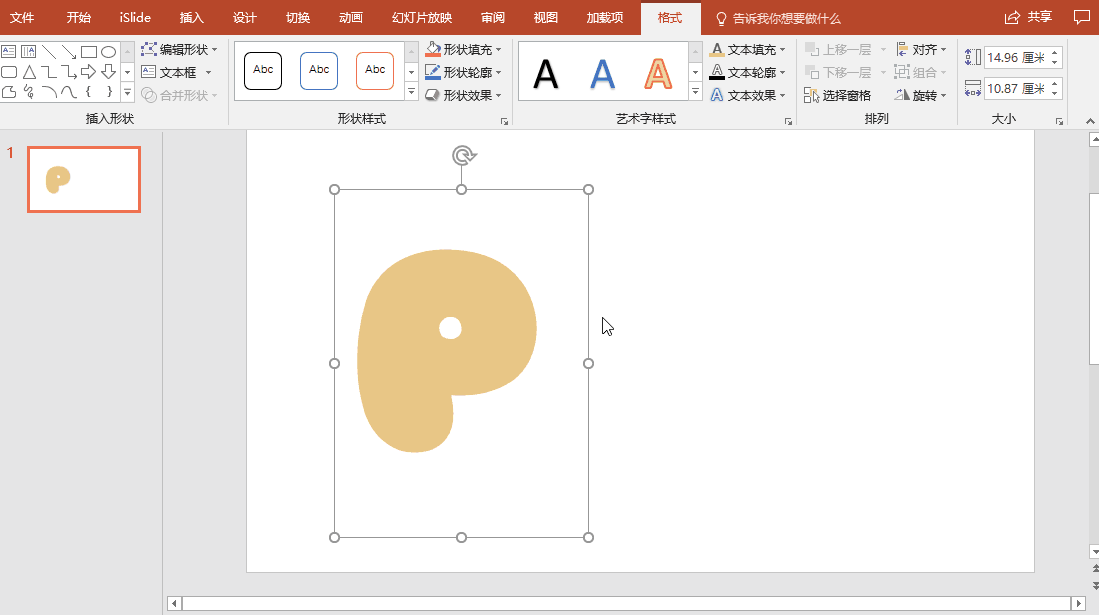The width and height of the screenshot is (1099, 615).
Task: Choose the left brace shape
Action: [88, 92]
